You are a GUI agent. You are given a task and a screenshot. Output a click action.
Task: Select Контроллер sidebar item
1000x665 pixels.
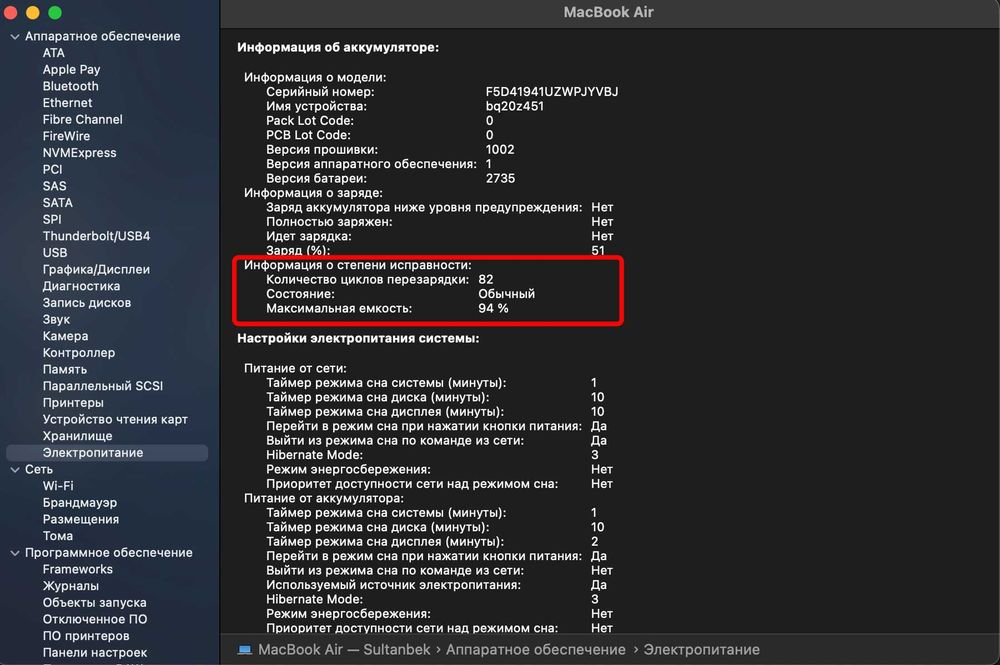(x=78, y=353)
